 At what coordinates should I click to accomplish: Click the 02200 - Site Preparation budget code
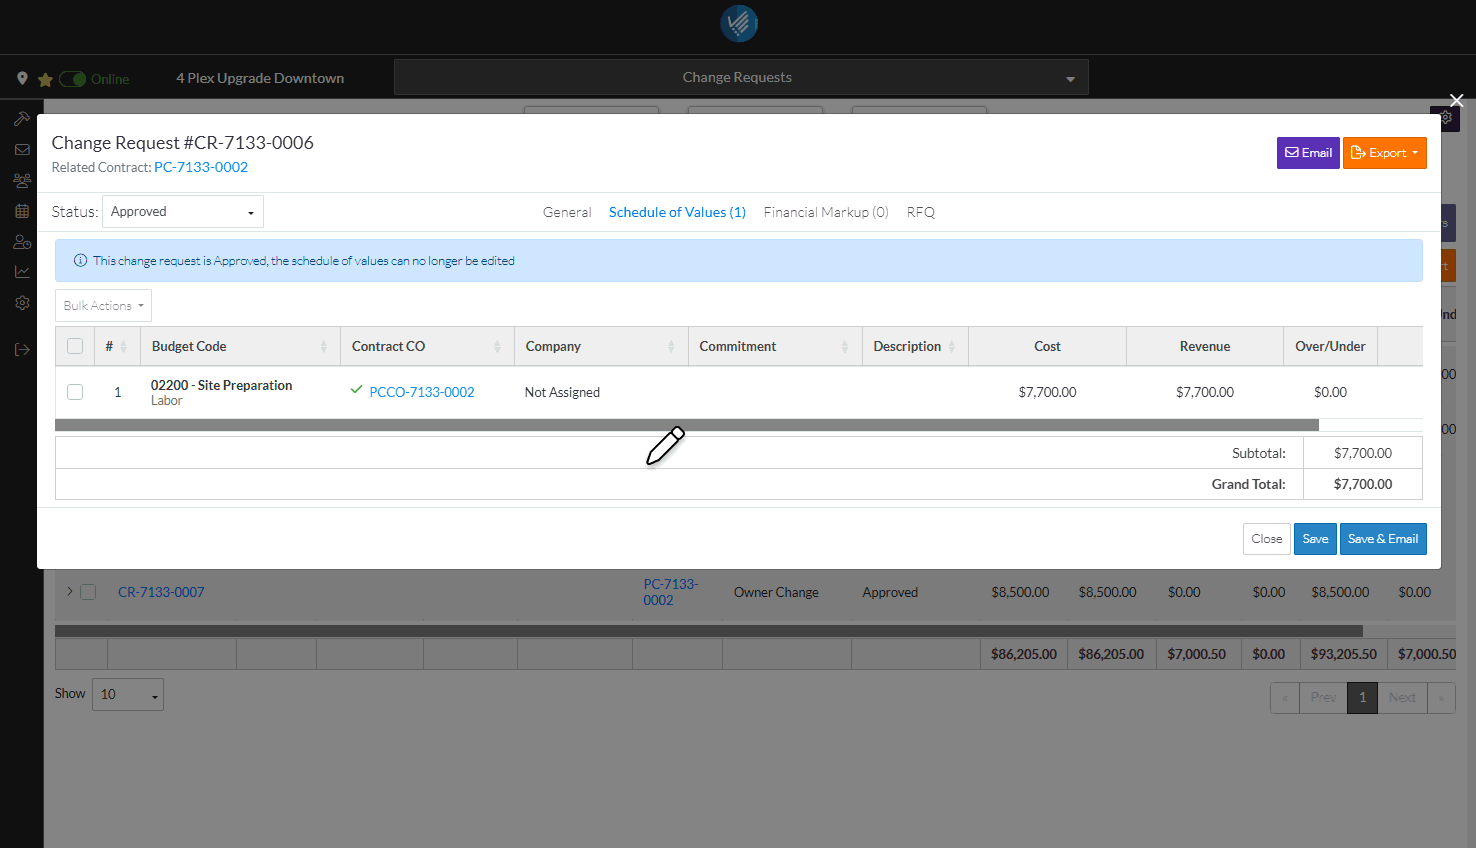point(222,385)
